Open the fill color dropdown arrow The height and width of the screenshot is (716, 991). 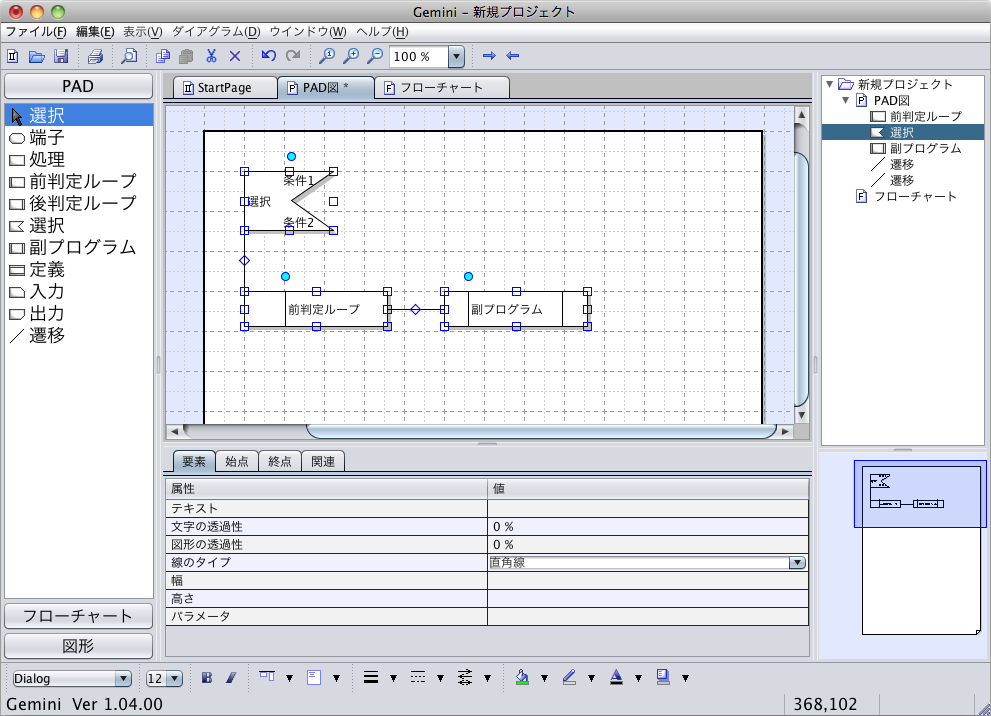click(x=544, y=678)
